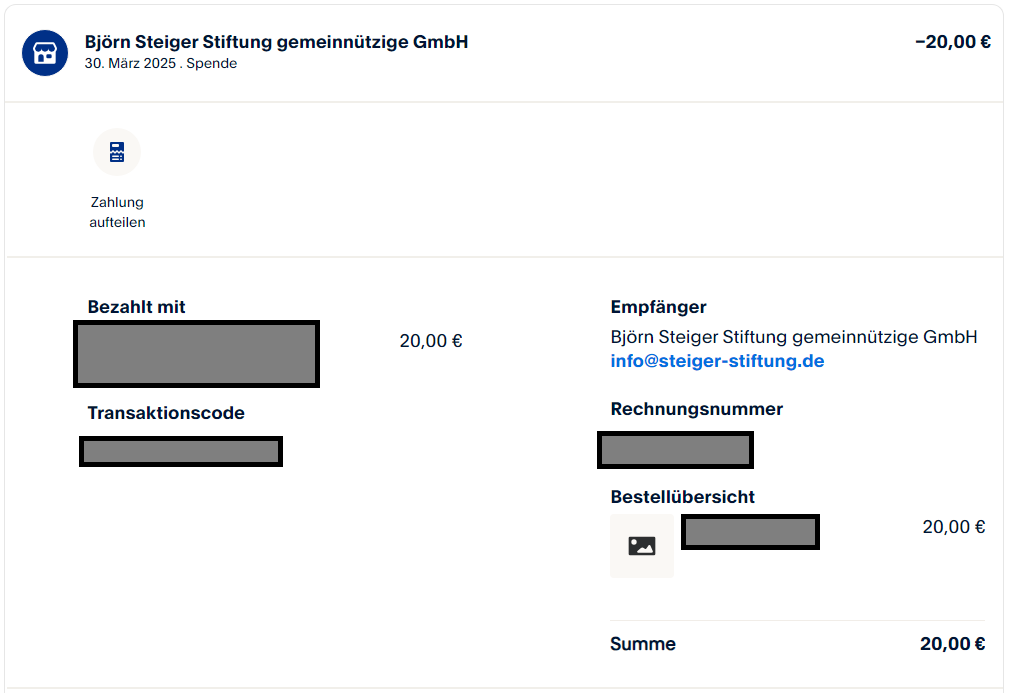Select the redacted invoice number value
This screenshot has height=693, width=1010.
point(675,450)
